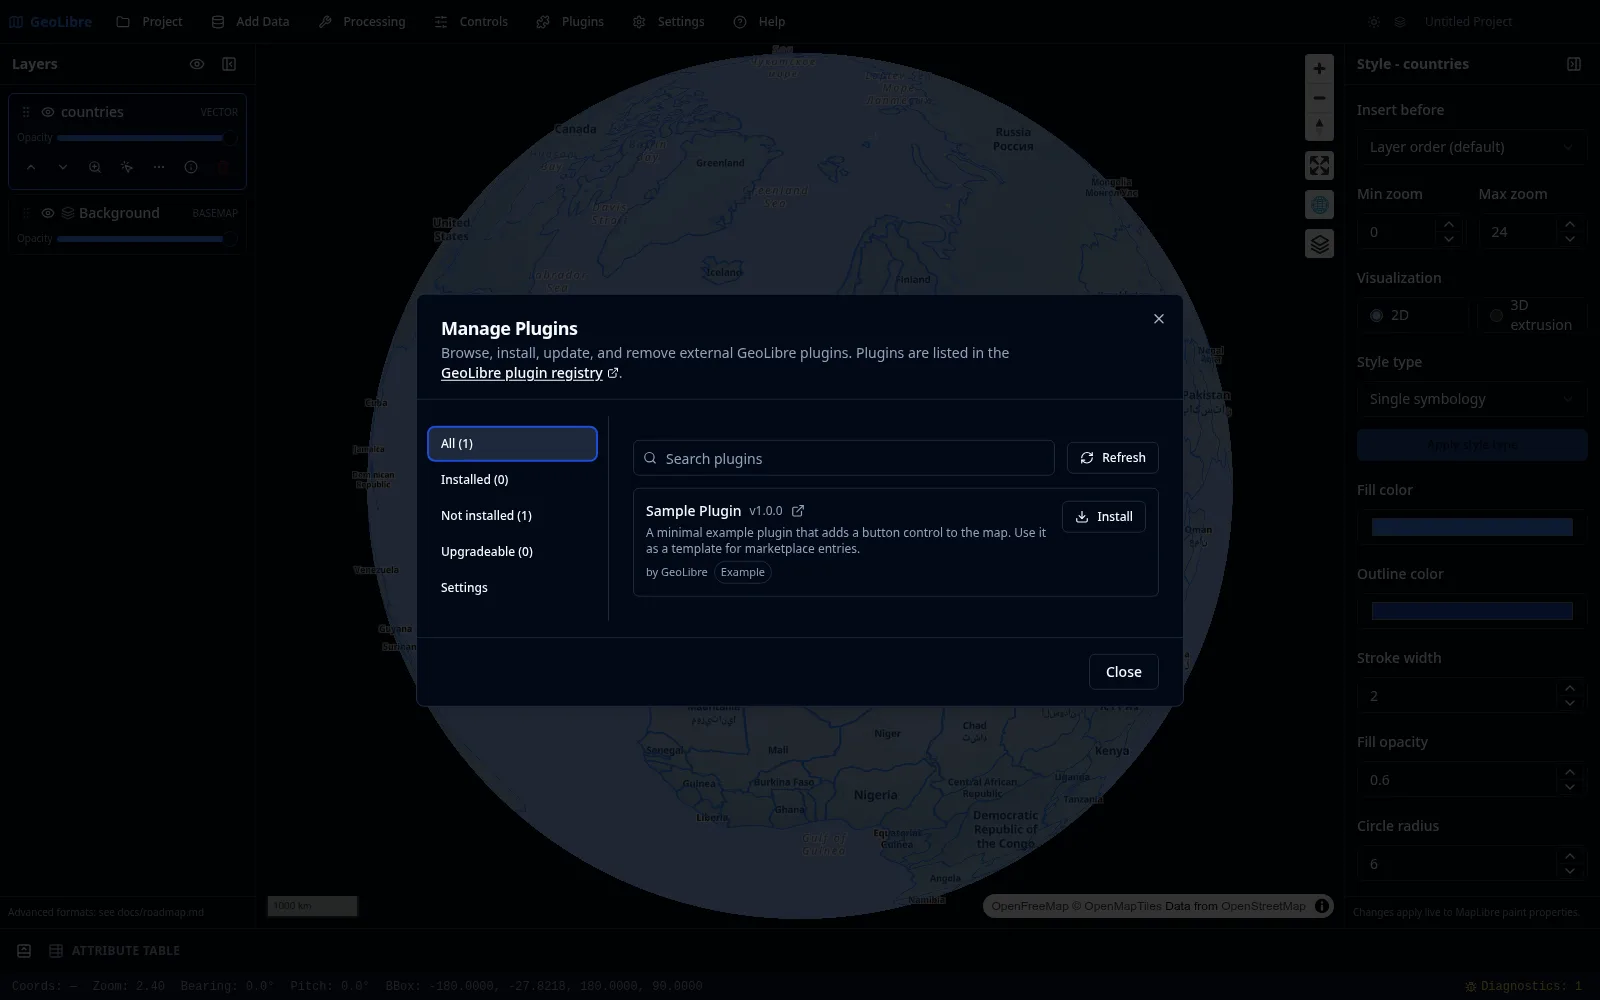Screen dimensions: 1600x1000
Task: Collapse the Layers panel
Action: coord(229,64)
